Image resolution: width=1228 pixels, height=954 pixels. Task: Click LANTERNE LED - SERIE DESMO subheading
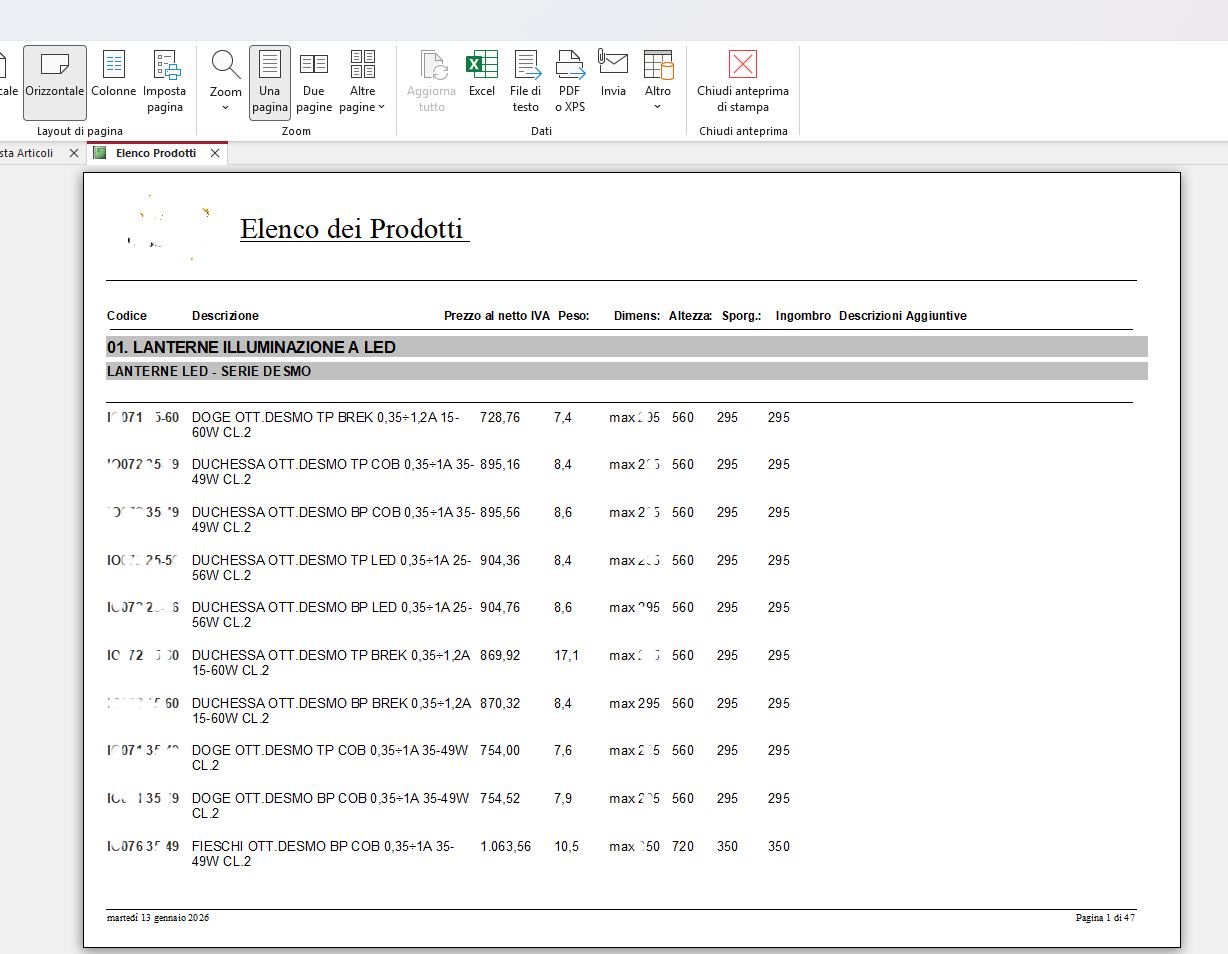point(209,371)
